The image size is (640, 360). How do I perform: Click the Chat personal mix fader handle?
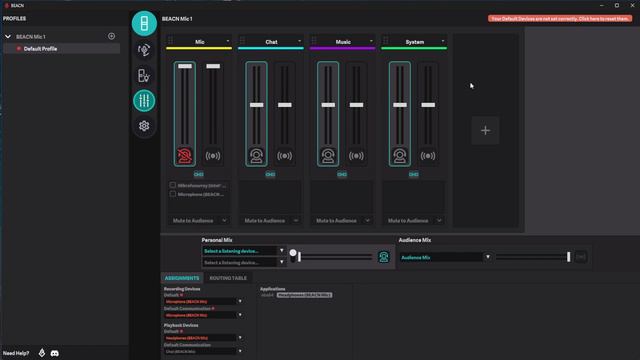point(257,105)
